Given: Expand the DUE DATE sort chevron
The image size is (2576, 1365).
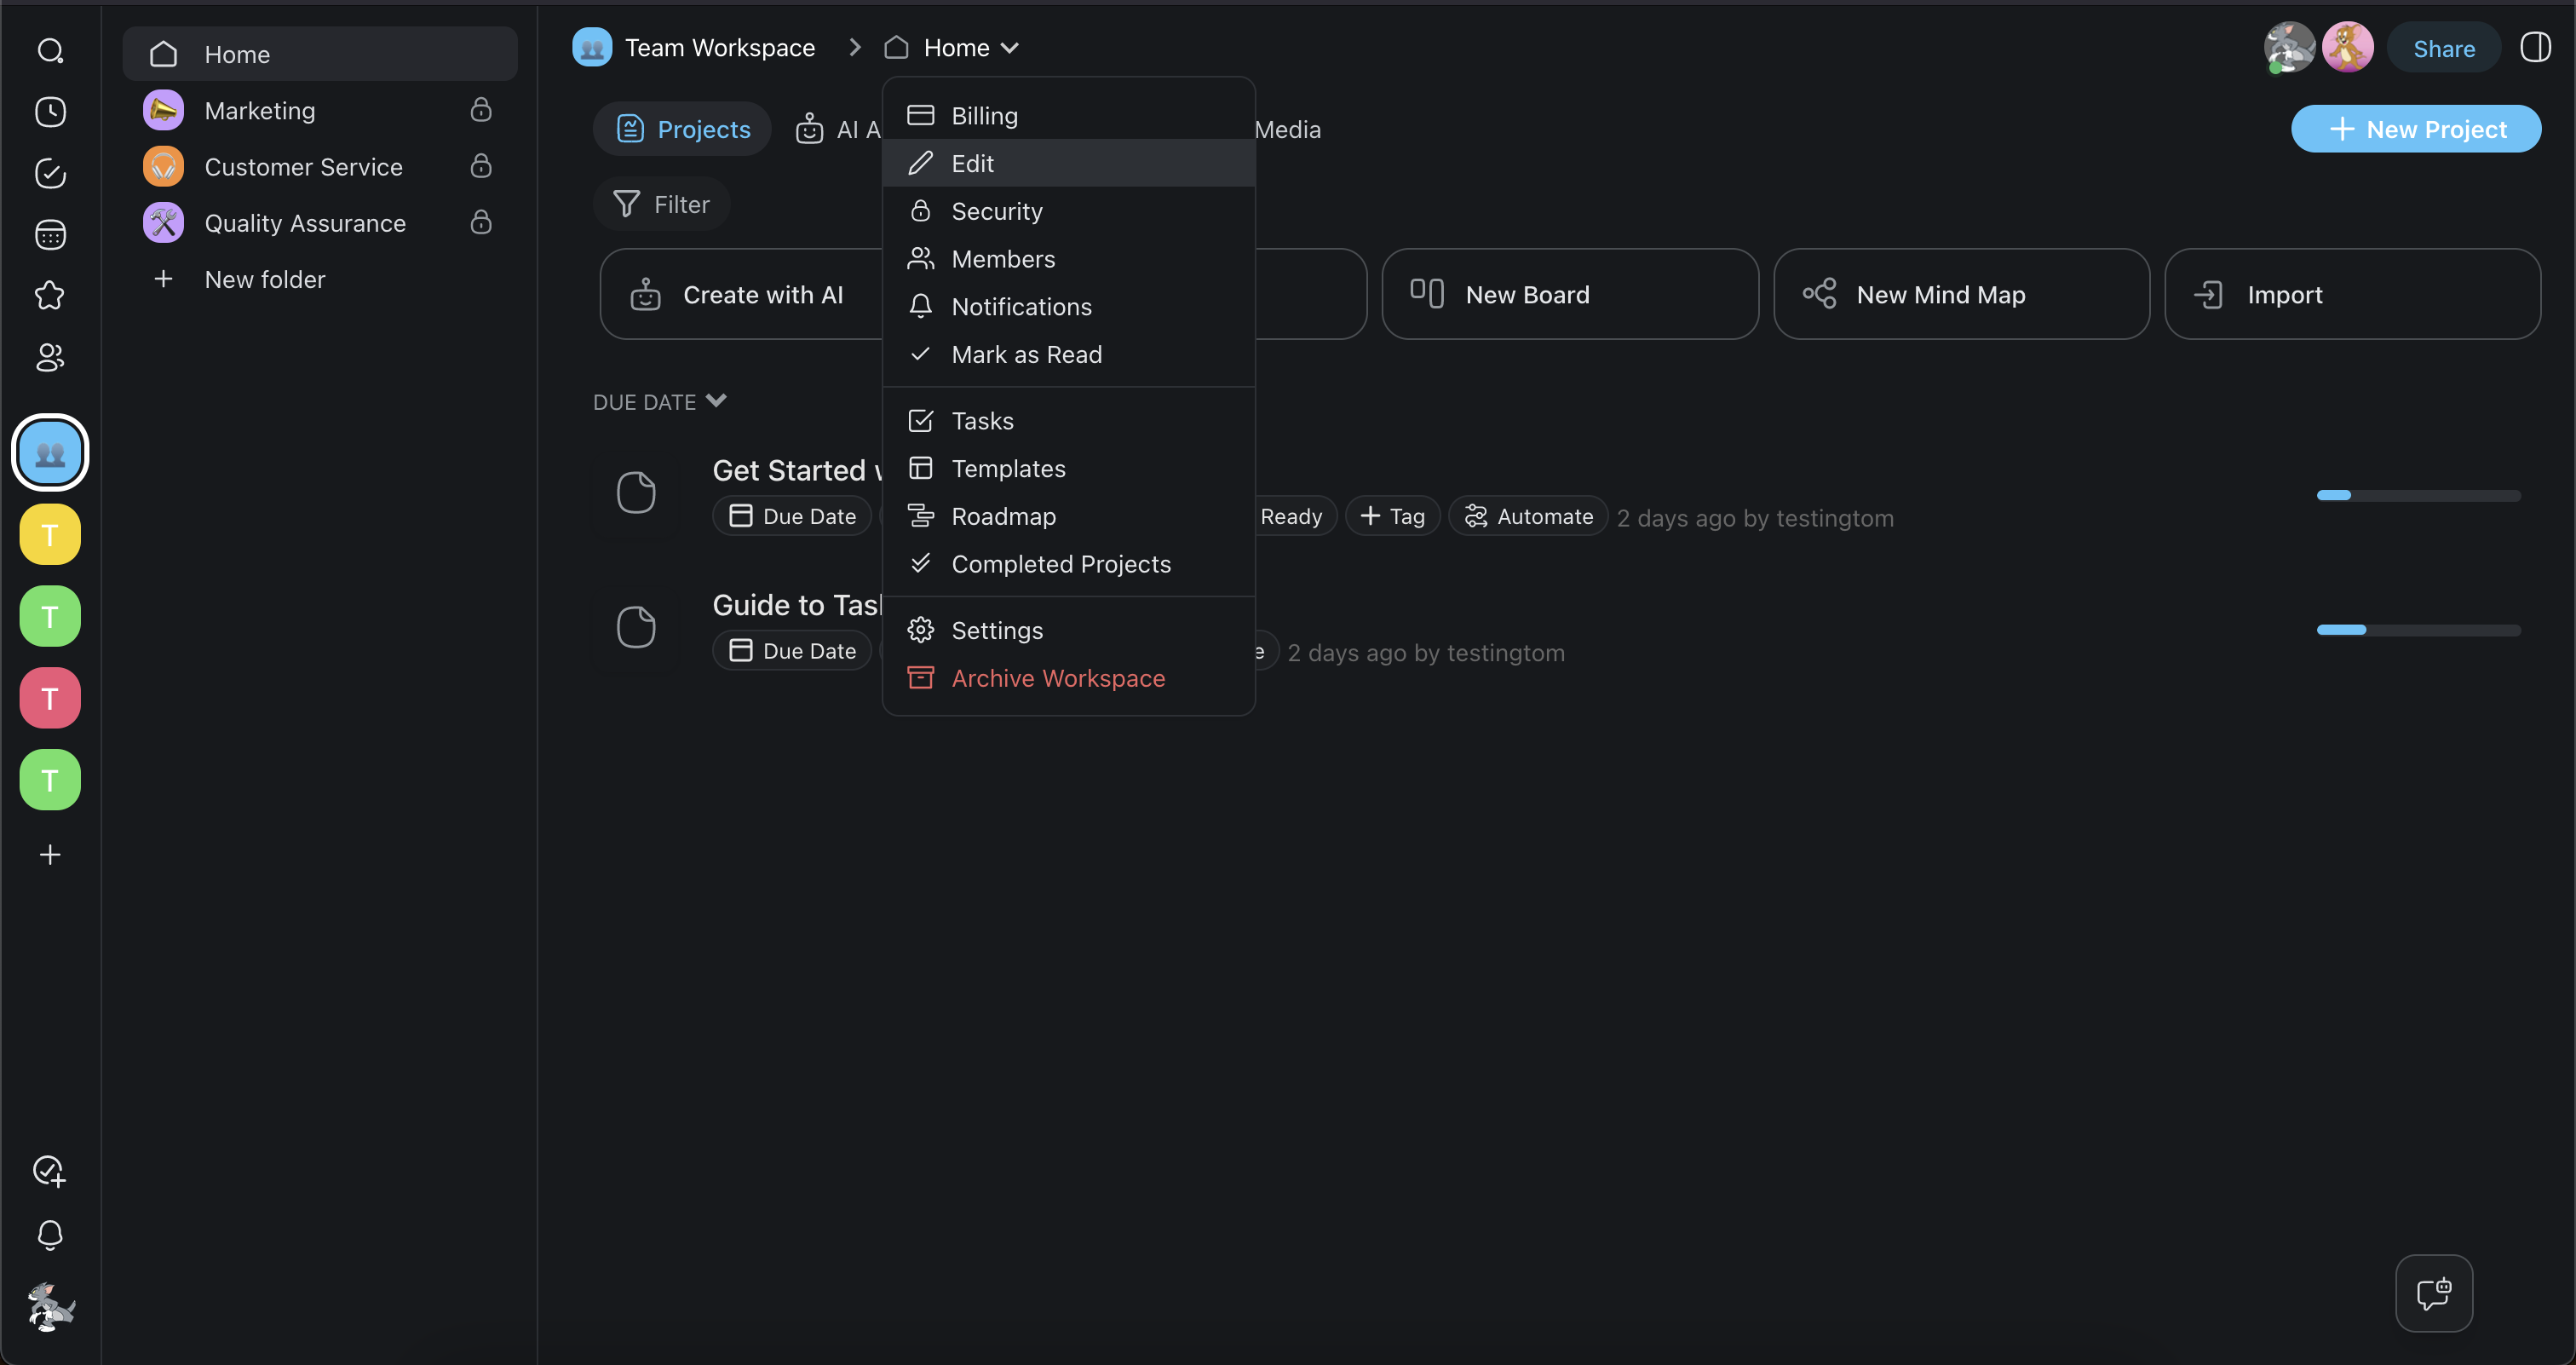Looking at the screenshot, I should [716, 401].
